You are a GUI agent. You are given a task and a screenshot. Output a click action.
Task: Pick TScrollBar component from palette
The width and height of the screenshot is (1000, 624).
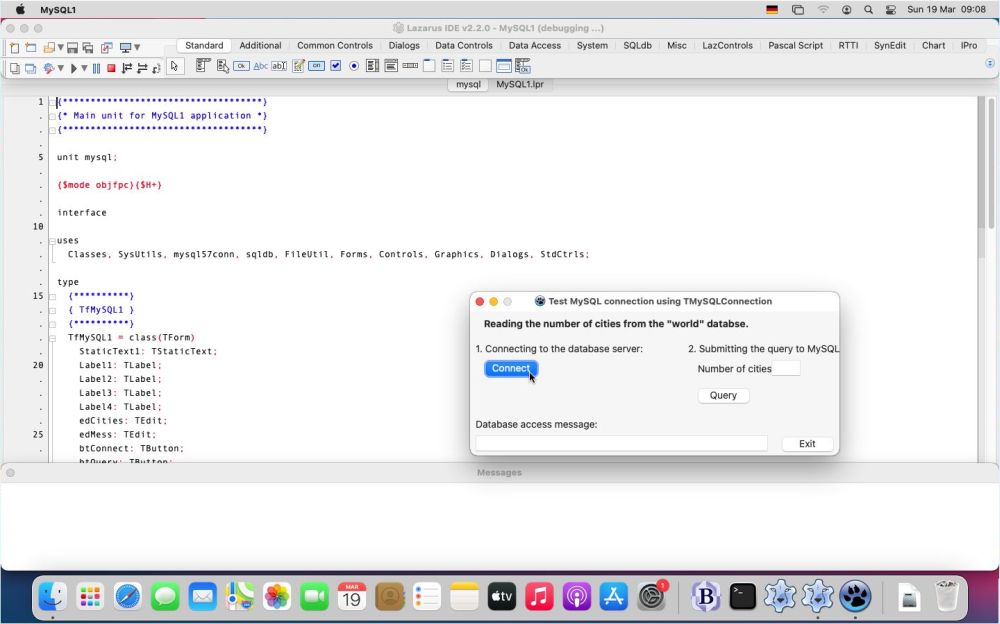coord(410,66)
